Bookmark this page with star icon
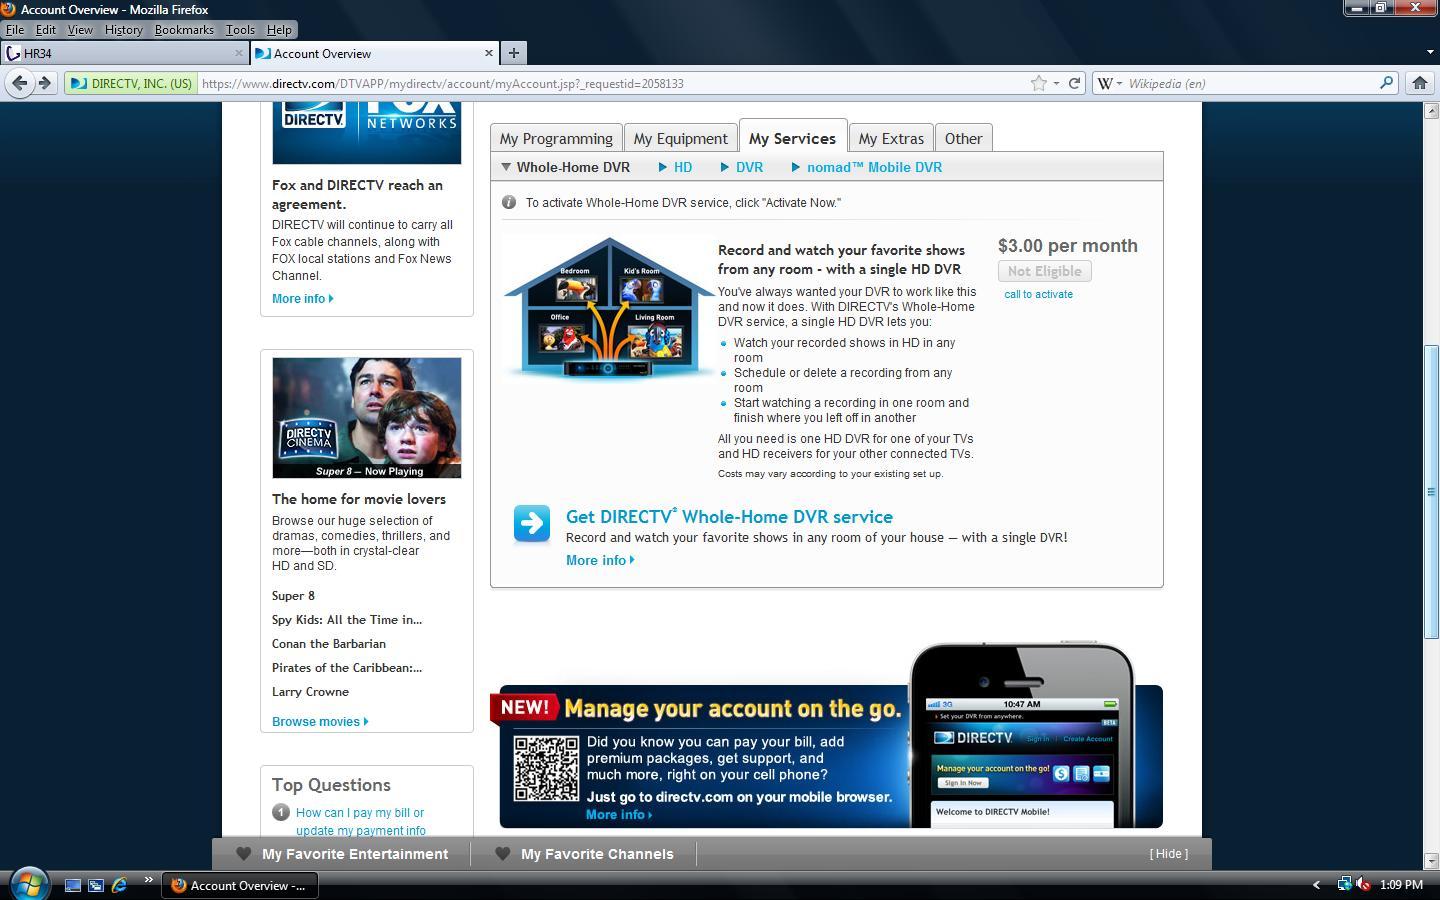Image resolution: width=1440 pixels, height=900 pixels. 1039,83
